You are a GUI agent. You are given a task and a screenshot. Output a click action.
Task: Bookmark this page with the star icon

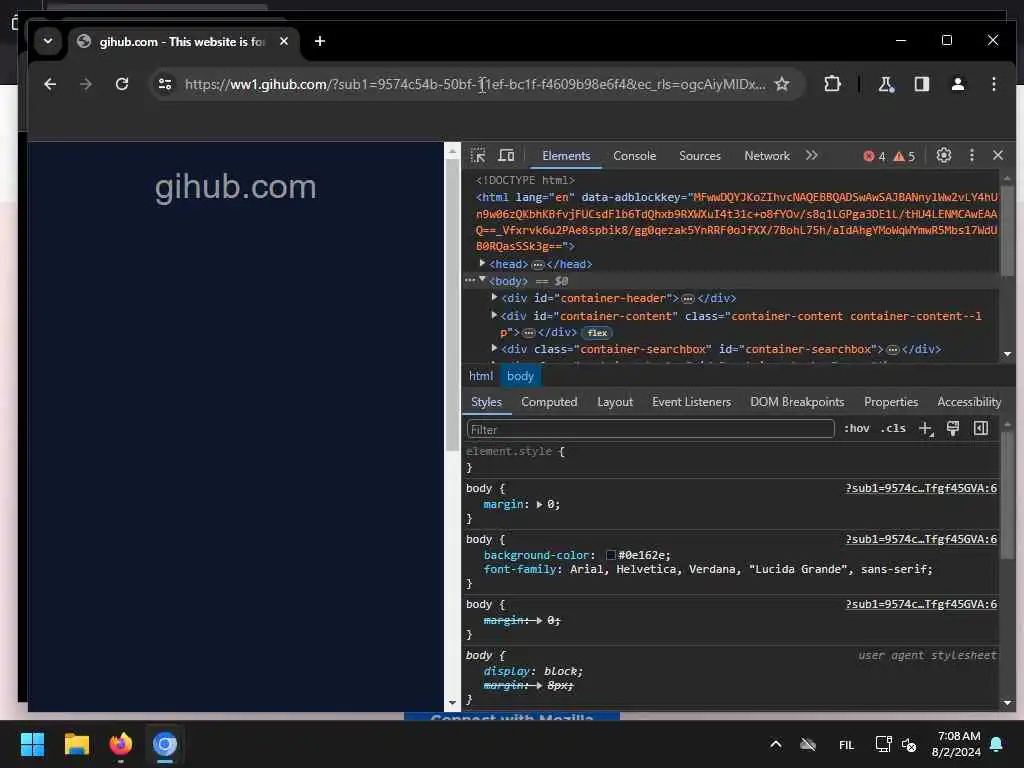[782, 84]
